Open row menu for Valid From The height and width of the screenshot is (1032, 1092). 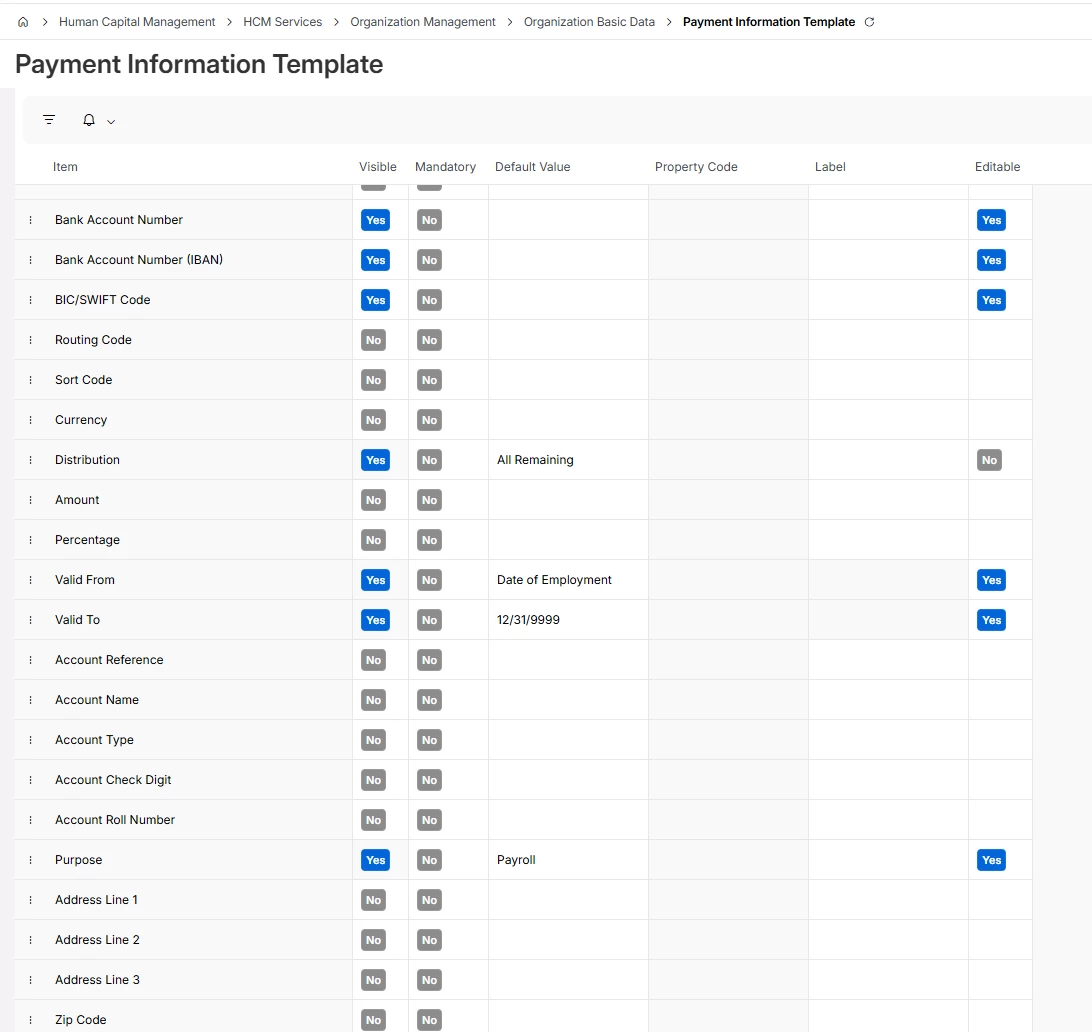[31, 580]
